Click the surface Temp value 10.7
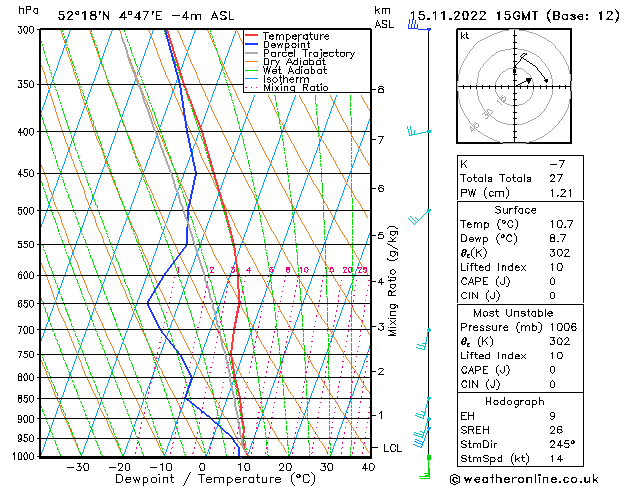 click(561, 224)
